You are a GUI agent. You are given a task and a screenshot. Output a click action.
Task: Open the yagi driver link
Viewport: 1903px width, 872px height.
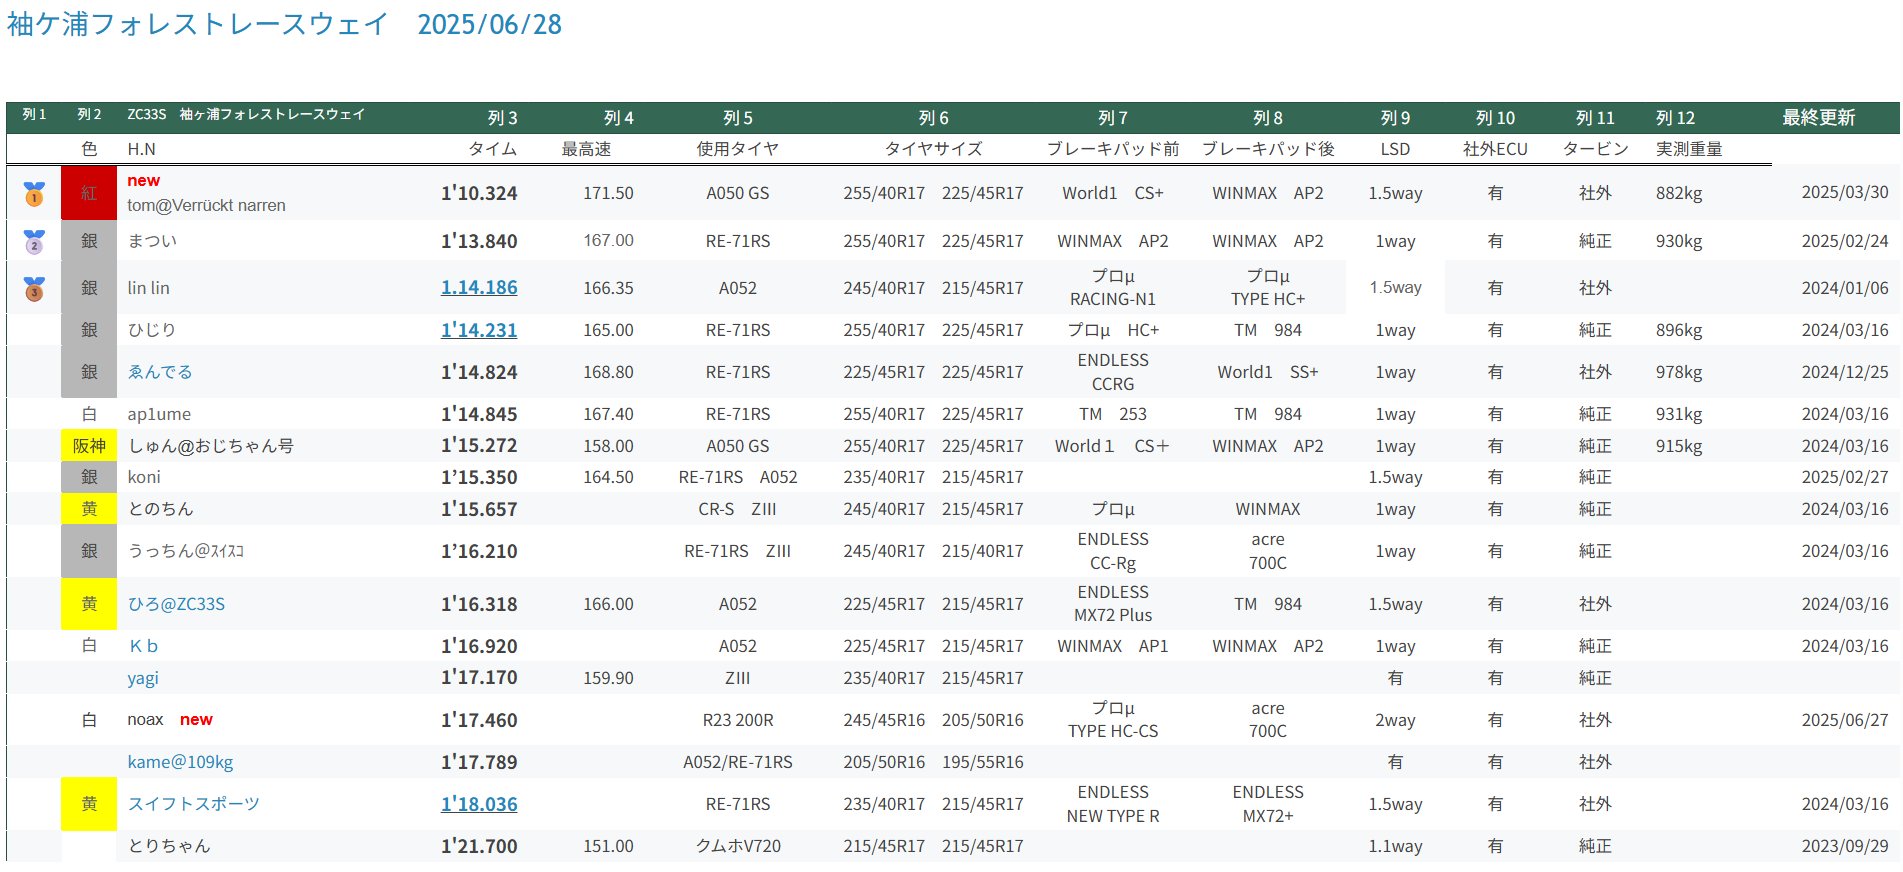pos(143,678)
